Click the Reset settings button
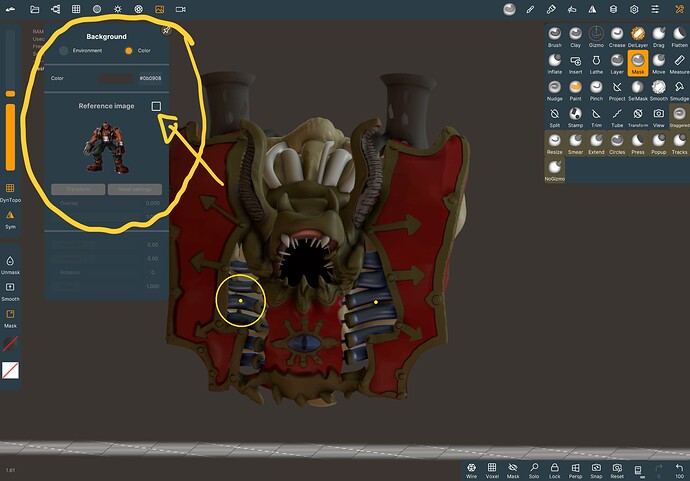 coord(135,189)
